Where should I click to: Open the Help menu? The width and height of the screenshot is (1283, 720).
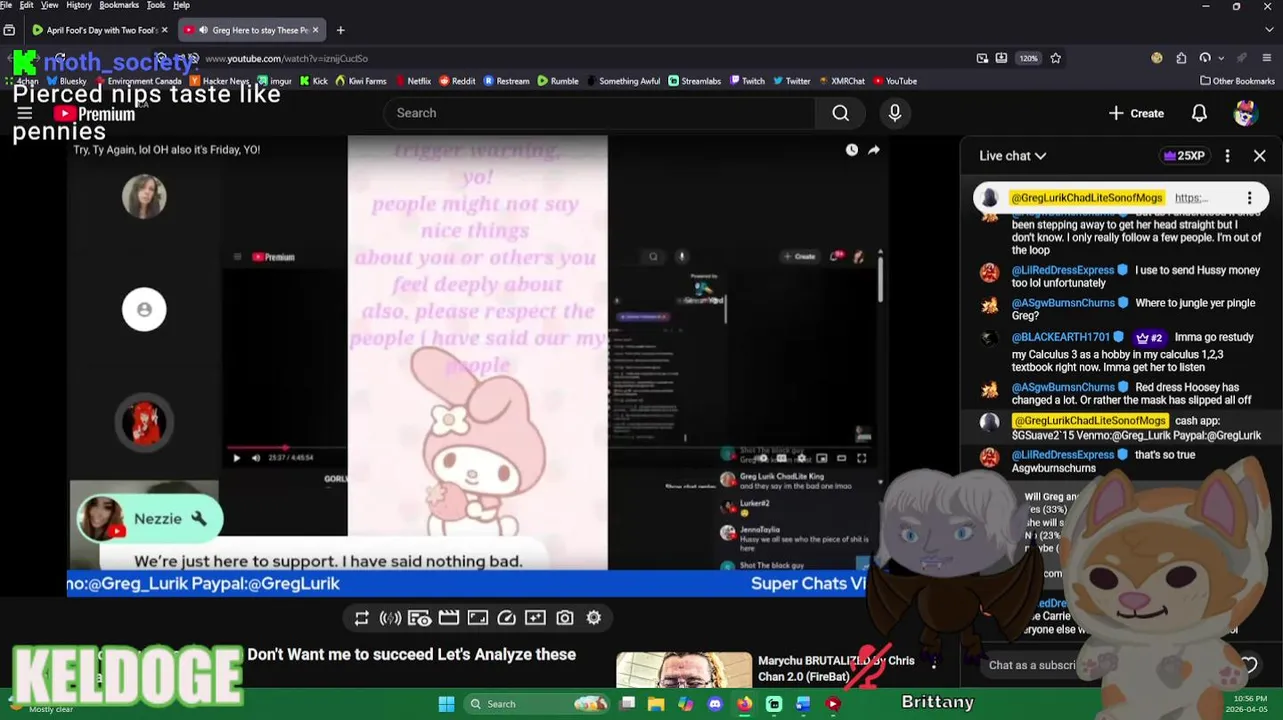(181, 5)
